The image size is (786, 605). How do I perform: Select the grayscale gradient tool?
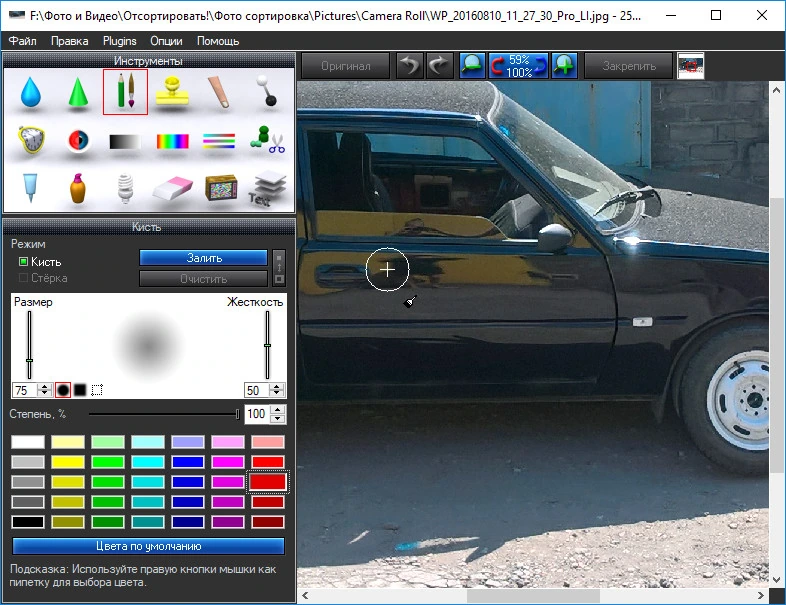(125, 142)
